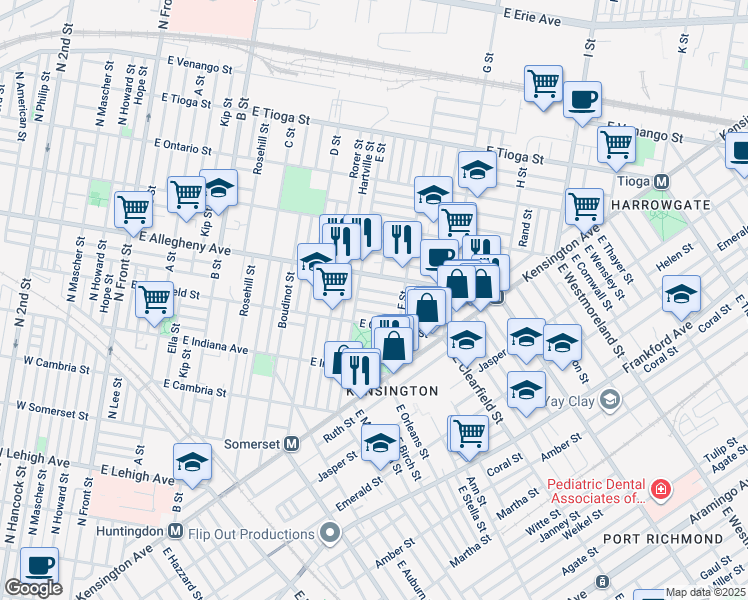Viewport: 748px width, 600px height.
Task: Click the HARROWGATE neighborhood label
Action: (x=661, y=205)
